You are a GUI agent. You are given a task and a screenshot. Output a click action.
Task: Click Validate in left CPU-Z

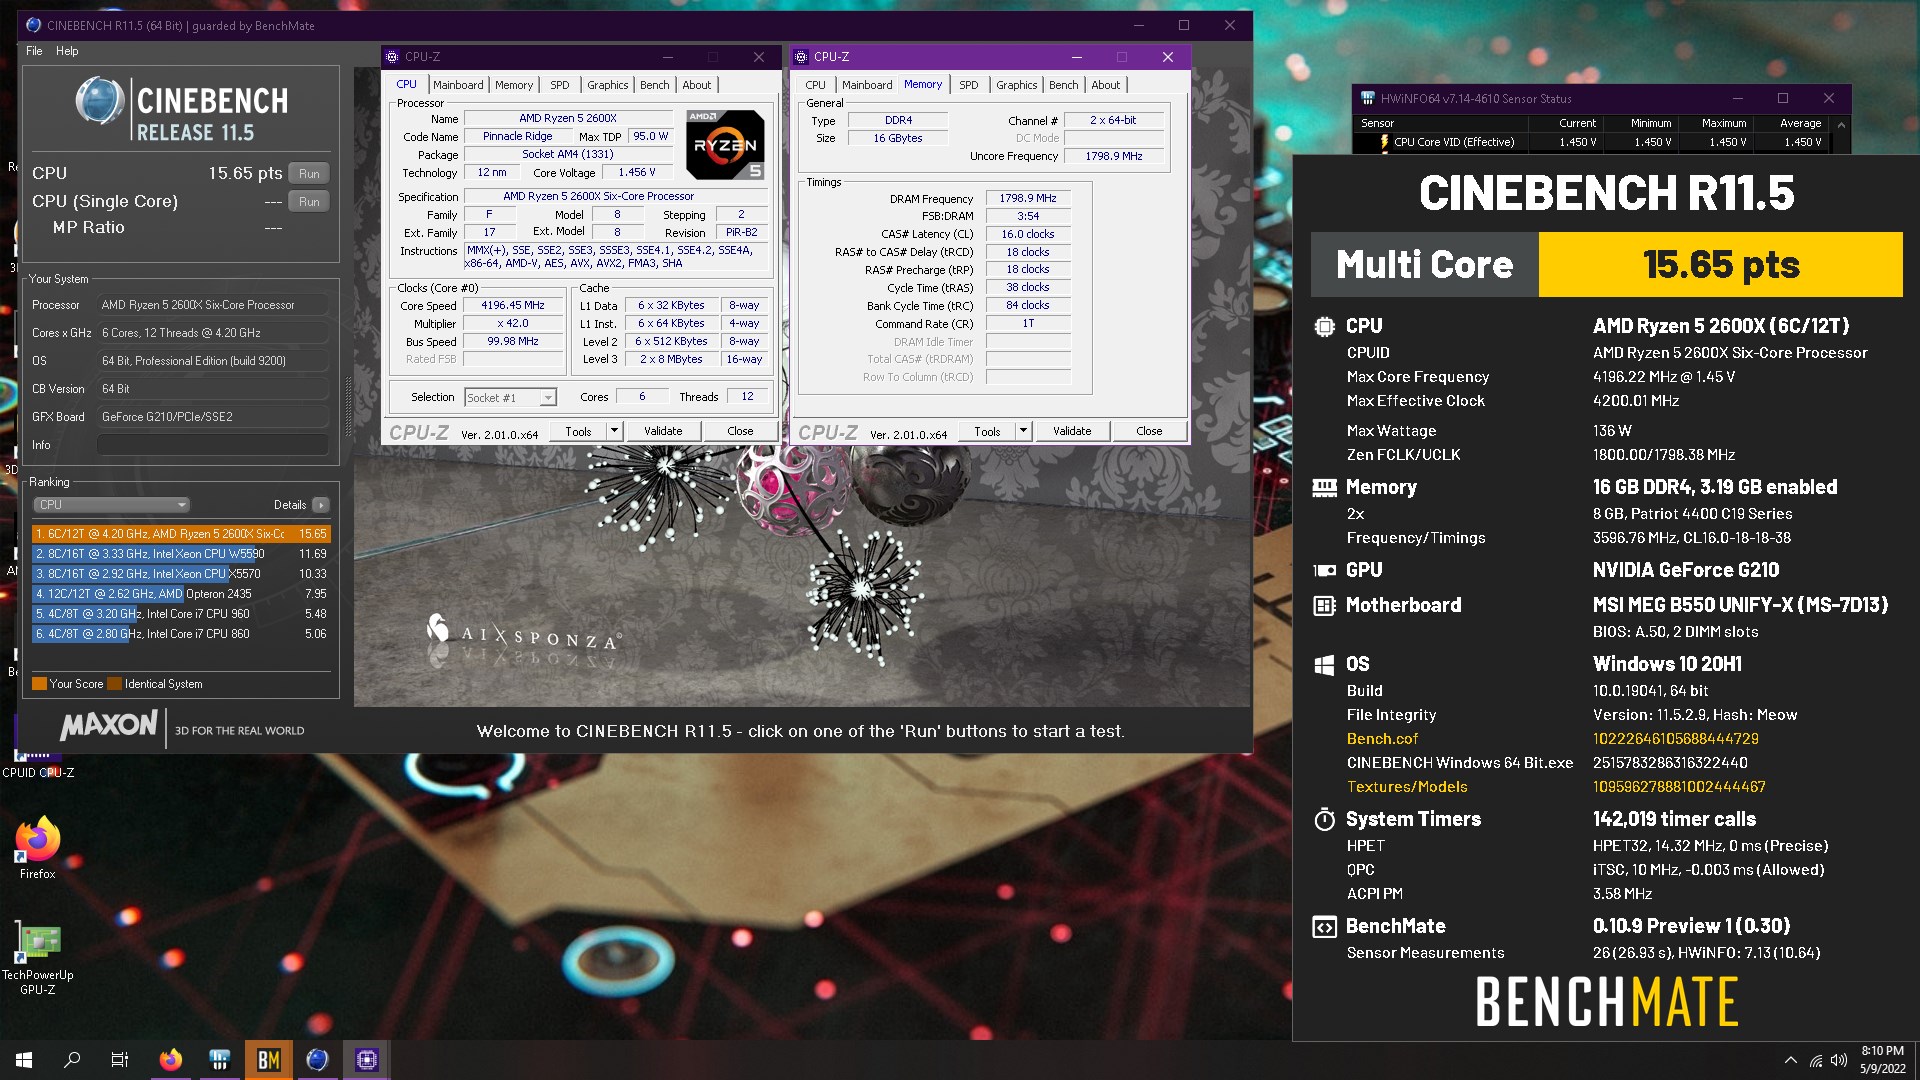[663, 432]
